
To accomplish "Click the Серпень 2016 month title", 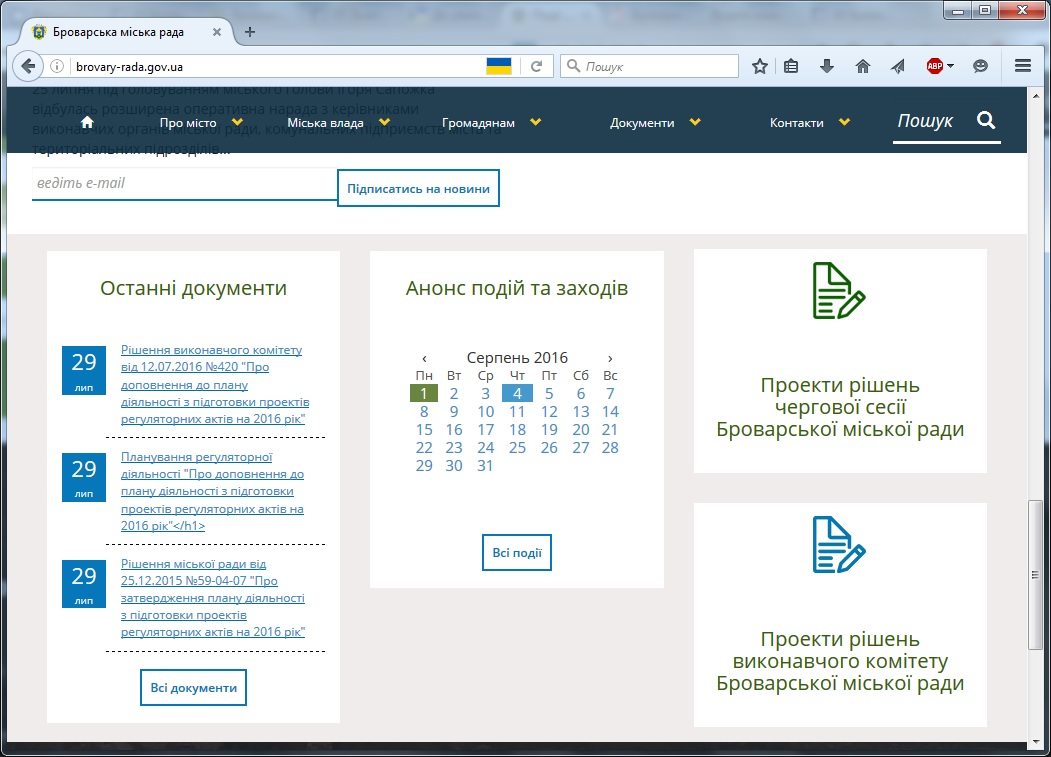I will click(x=517, y=357).
